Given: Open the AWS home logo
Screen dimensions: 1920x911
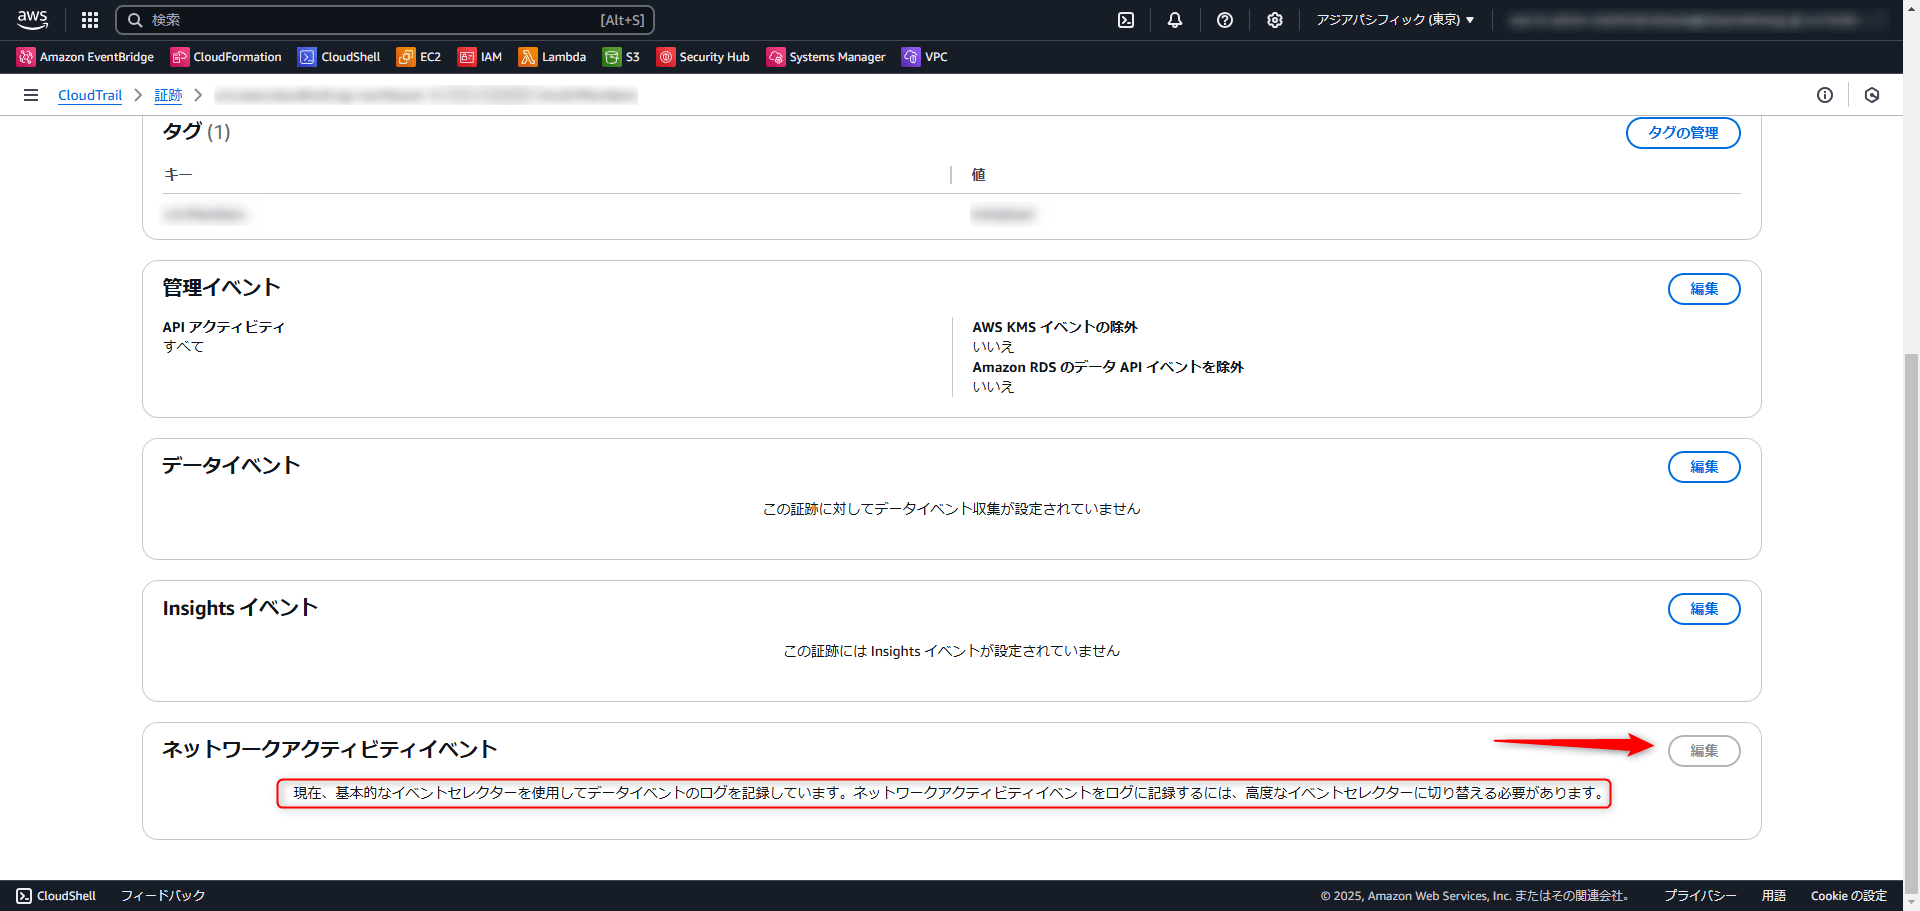Looking at the screenshot, I should 33,19.
